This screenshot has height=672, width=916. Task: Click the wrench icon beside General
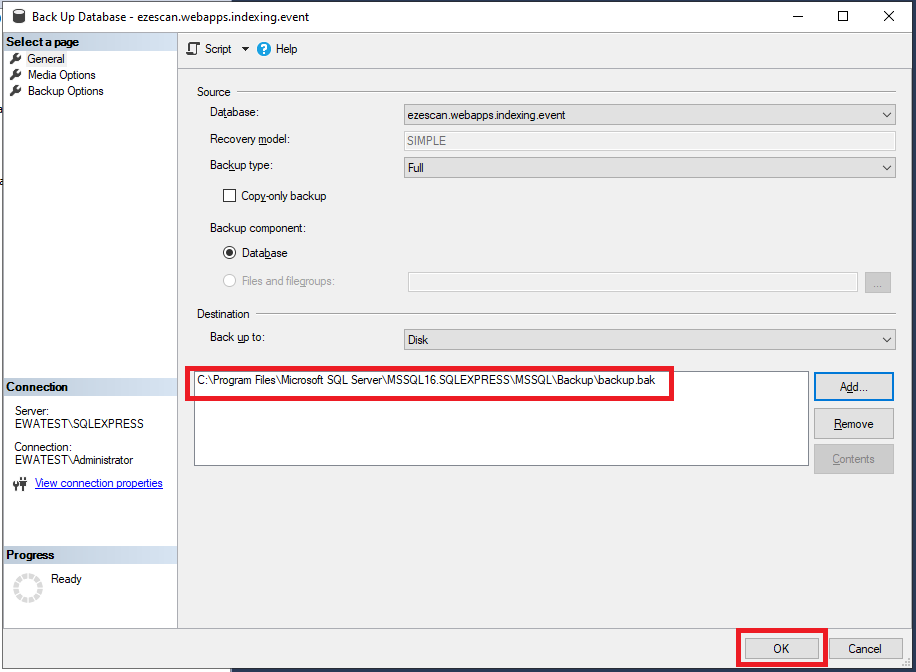coord(16,59)
